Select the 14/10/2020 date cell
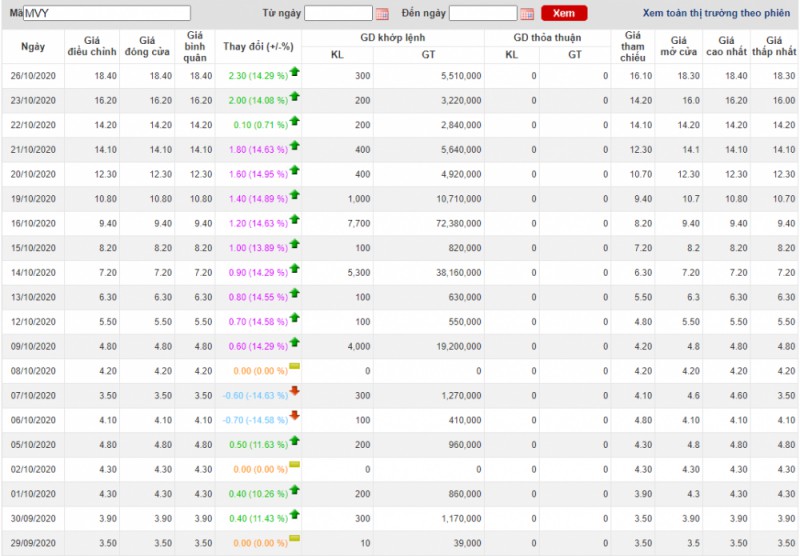Image resolution: width=800 pixels, height=556 pixels. point(32,273)
